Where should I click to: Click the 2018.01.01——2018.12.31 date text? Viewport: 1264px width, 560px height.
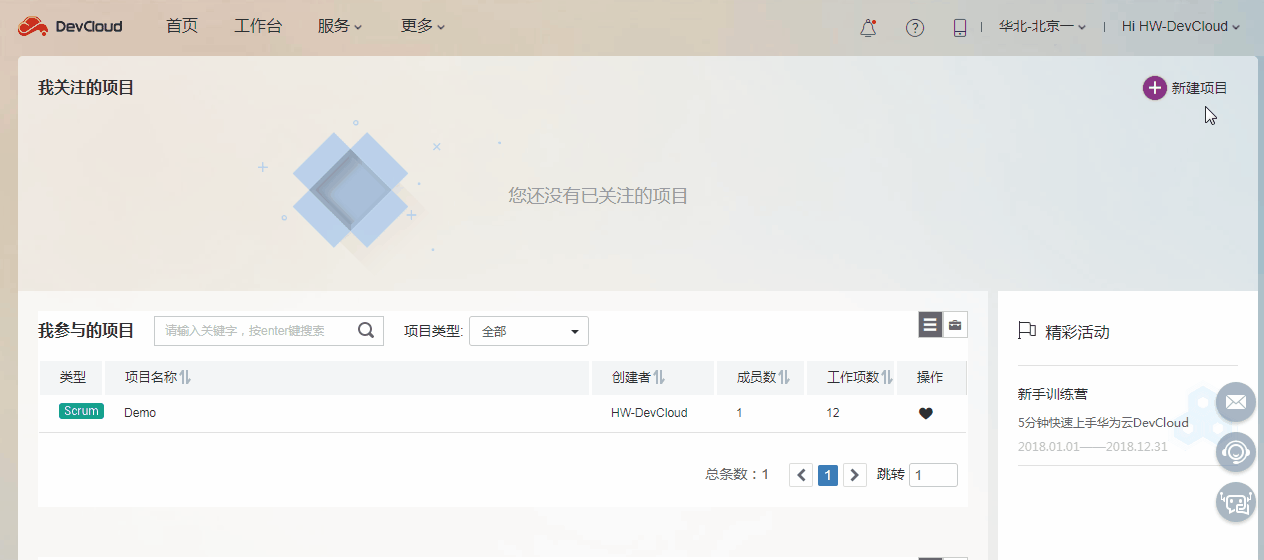click(1093, 446)
